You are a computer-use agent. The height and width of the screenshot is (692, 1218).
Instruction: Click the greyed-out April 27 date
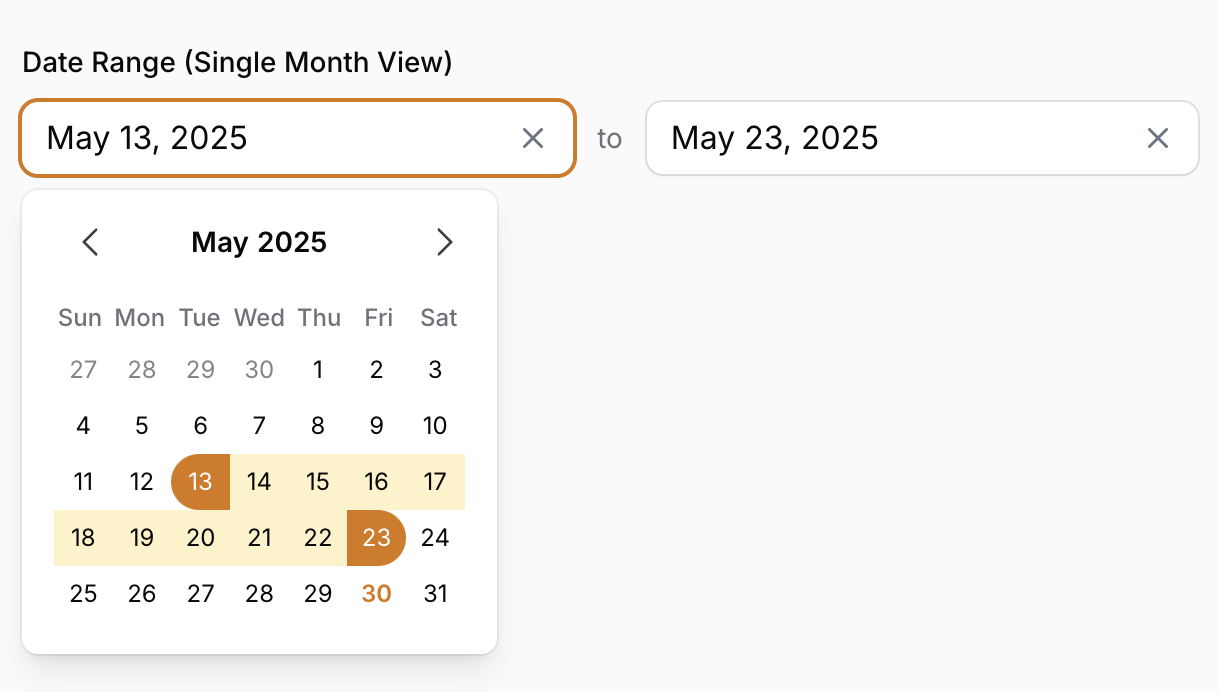tap(83, 369)
